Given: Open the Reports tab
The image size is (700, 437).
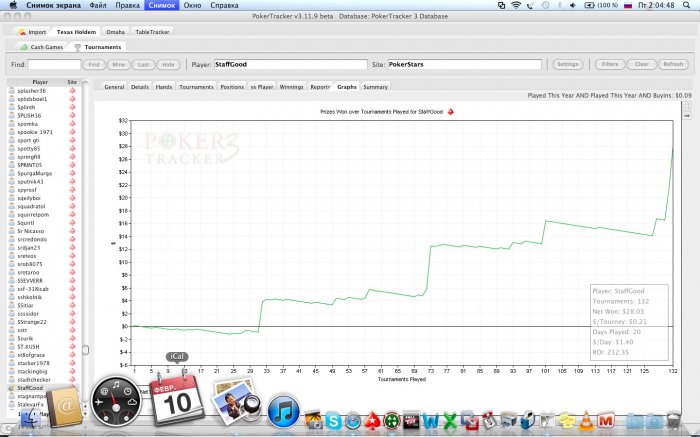Looking at the screenshot, I should [x=320, y=87].
